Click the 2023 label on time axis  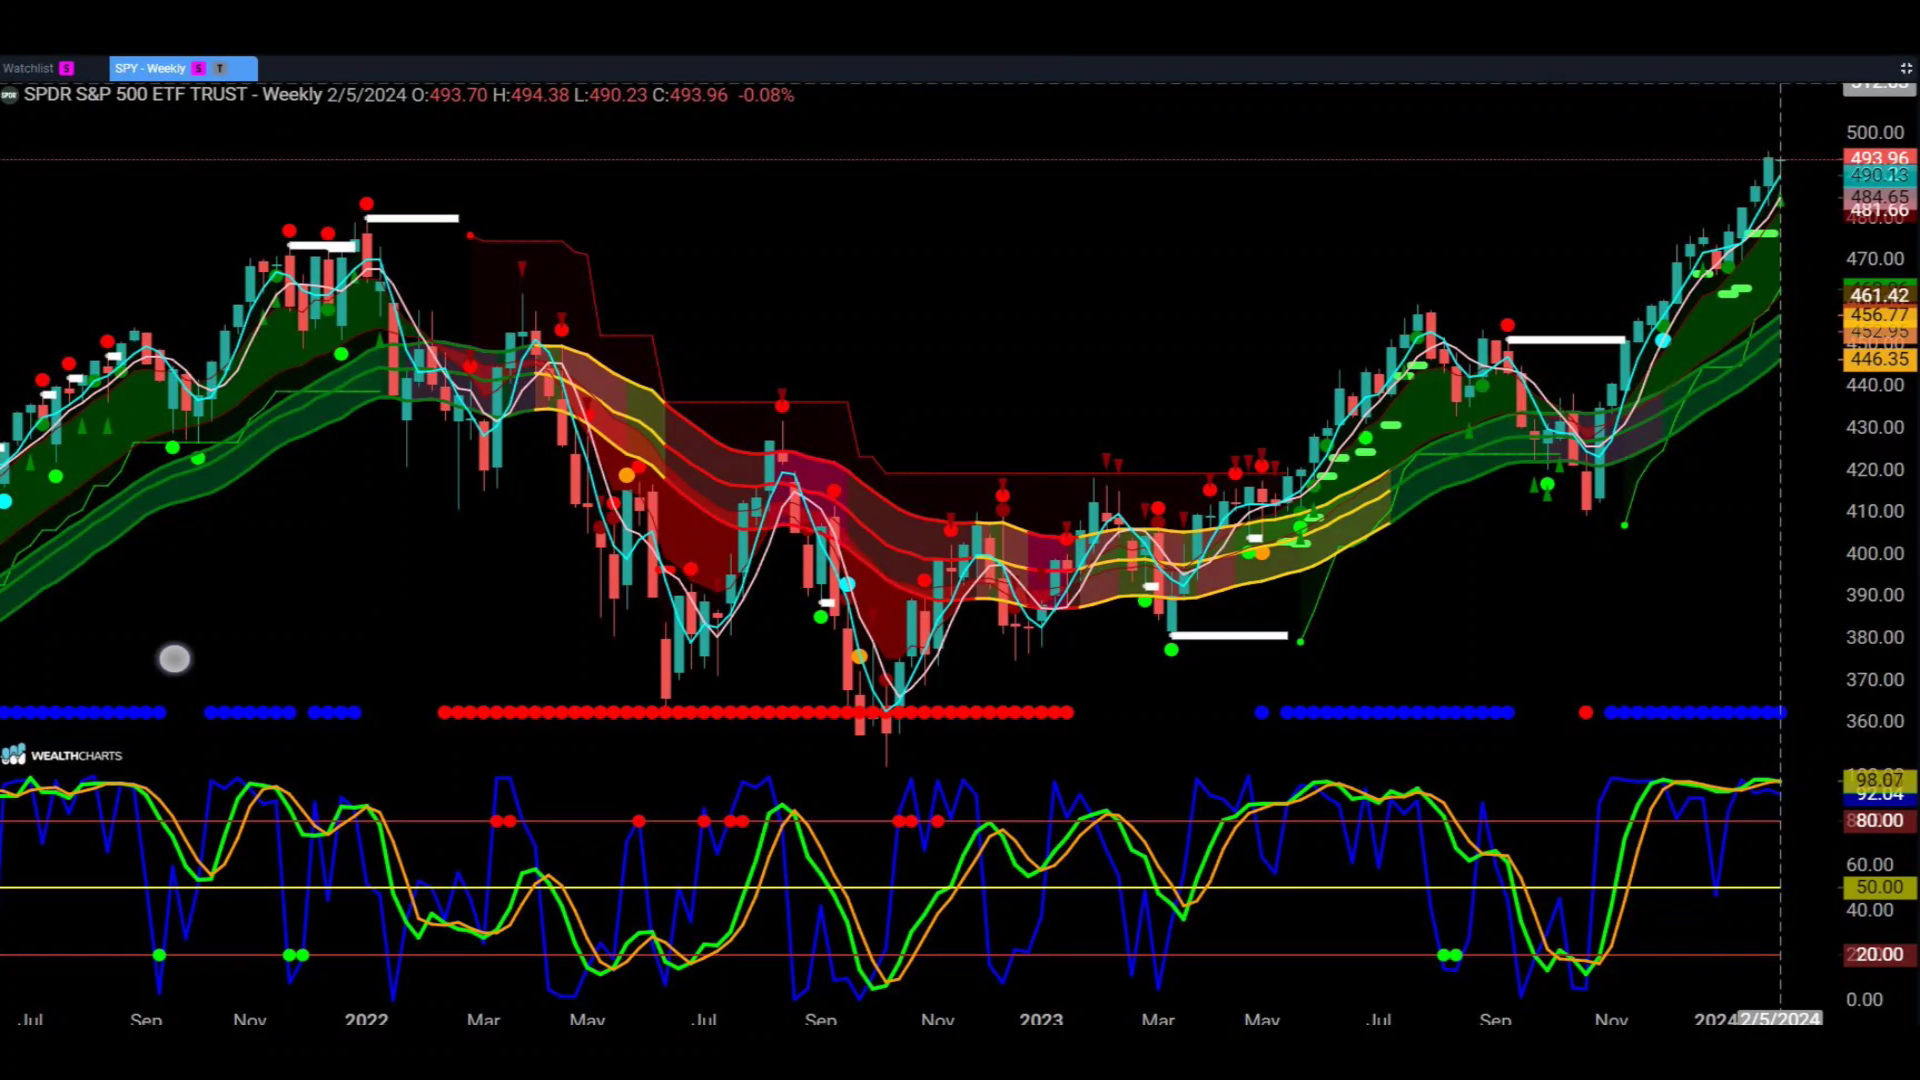(1041, 1019)
